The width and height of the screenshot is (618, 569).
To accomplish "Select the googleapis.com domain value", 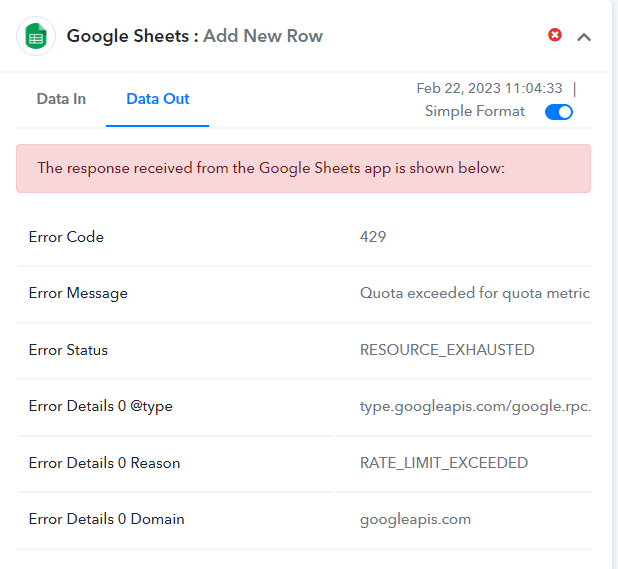I will click(x=415, y=520).
